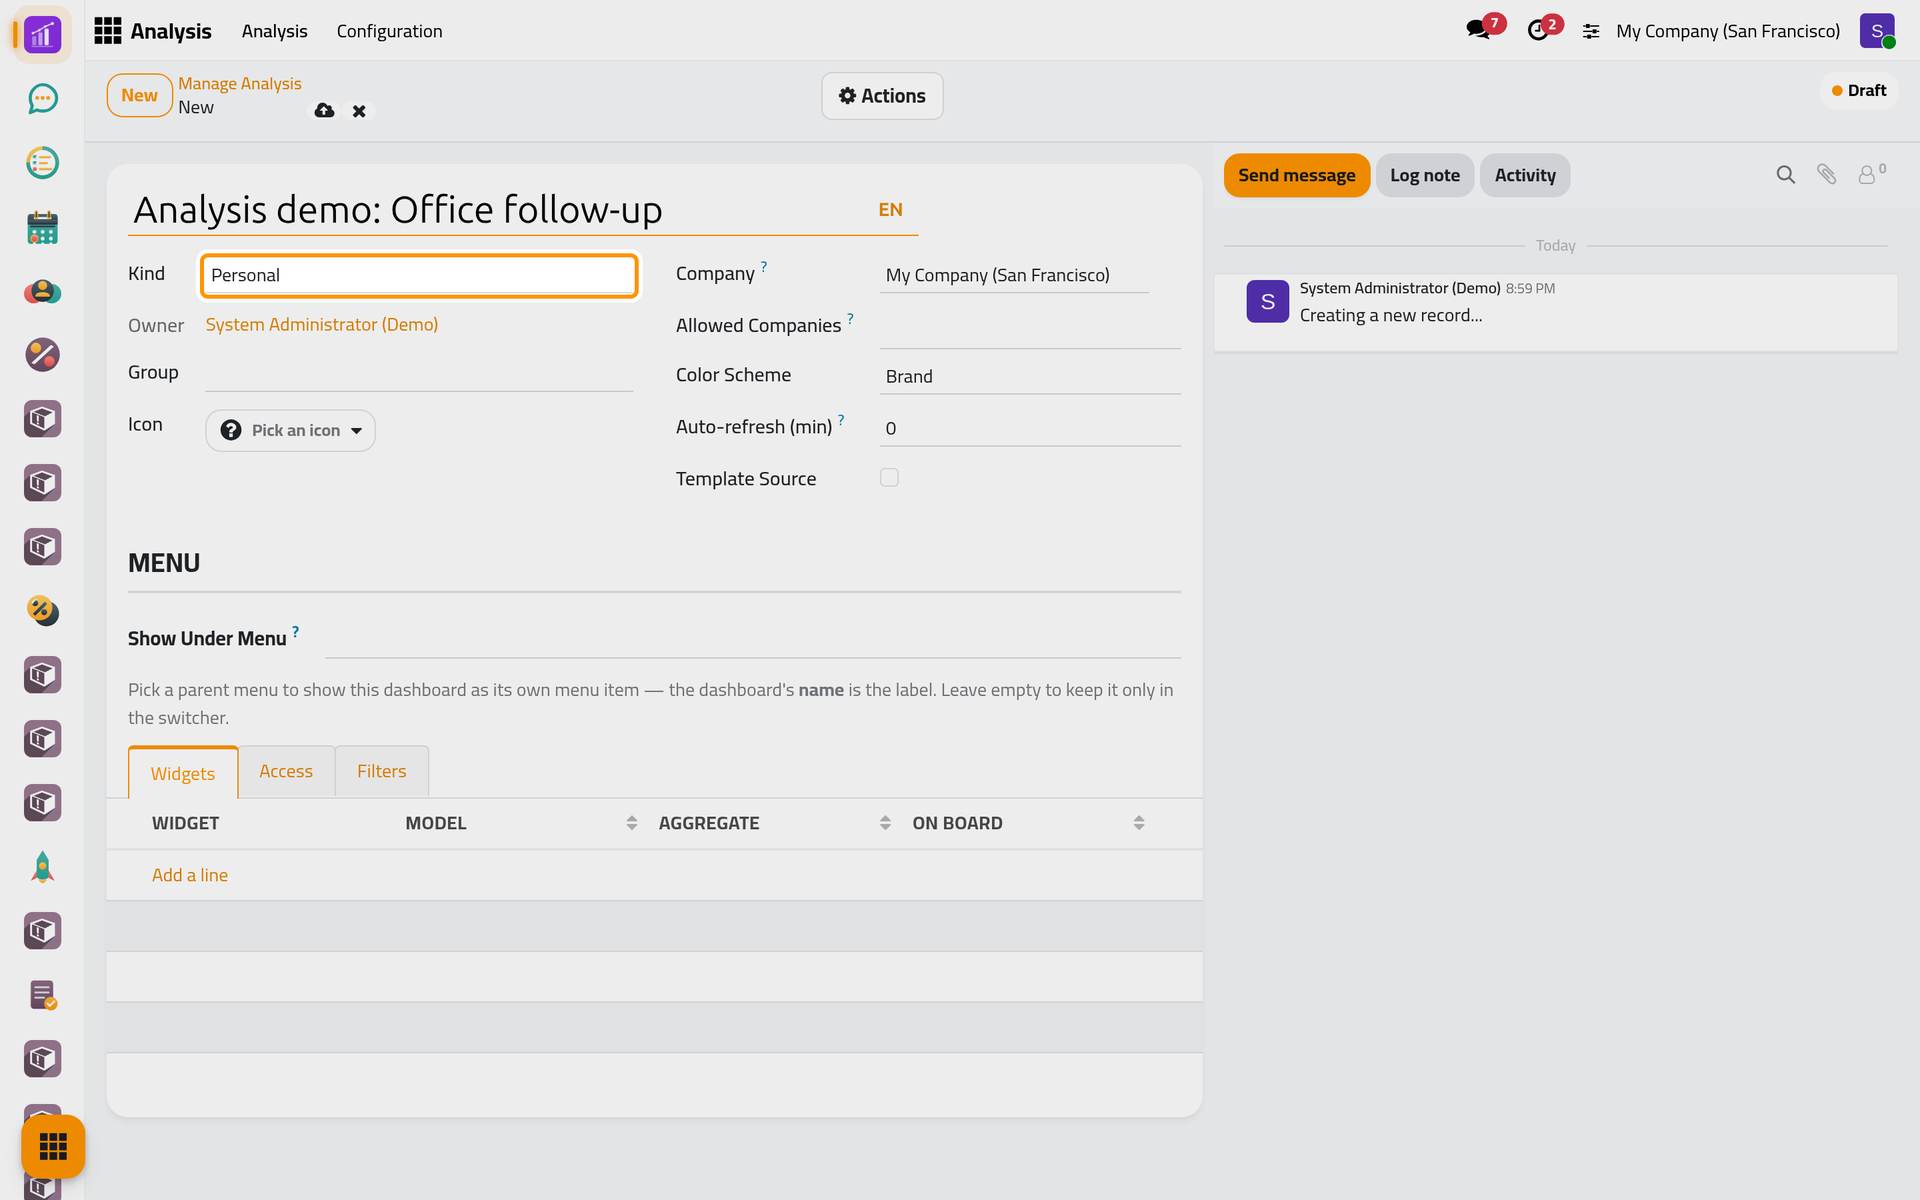The image size is (1920, 1200).
Task: Click System Administrator avatar in the message
Action: click(x=1267, y=301)
